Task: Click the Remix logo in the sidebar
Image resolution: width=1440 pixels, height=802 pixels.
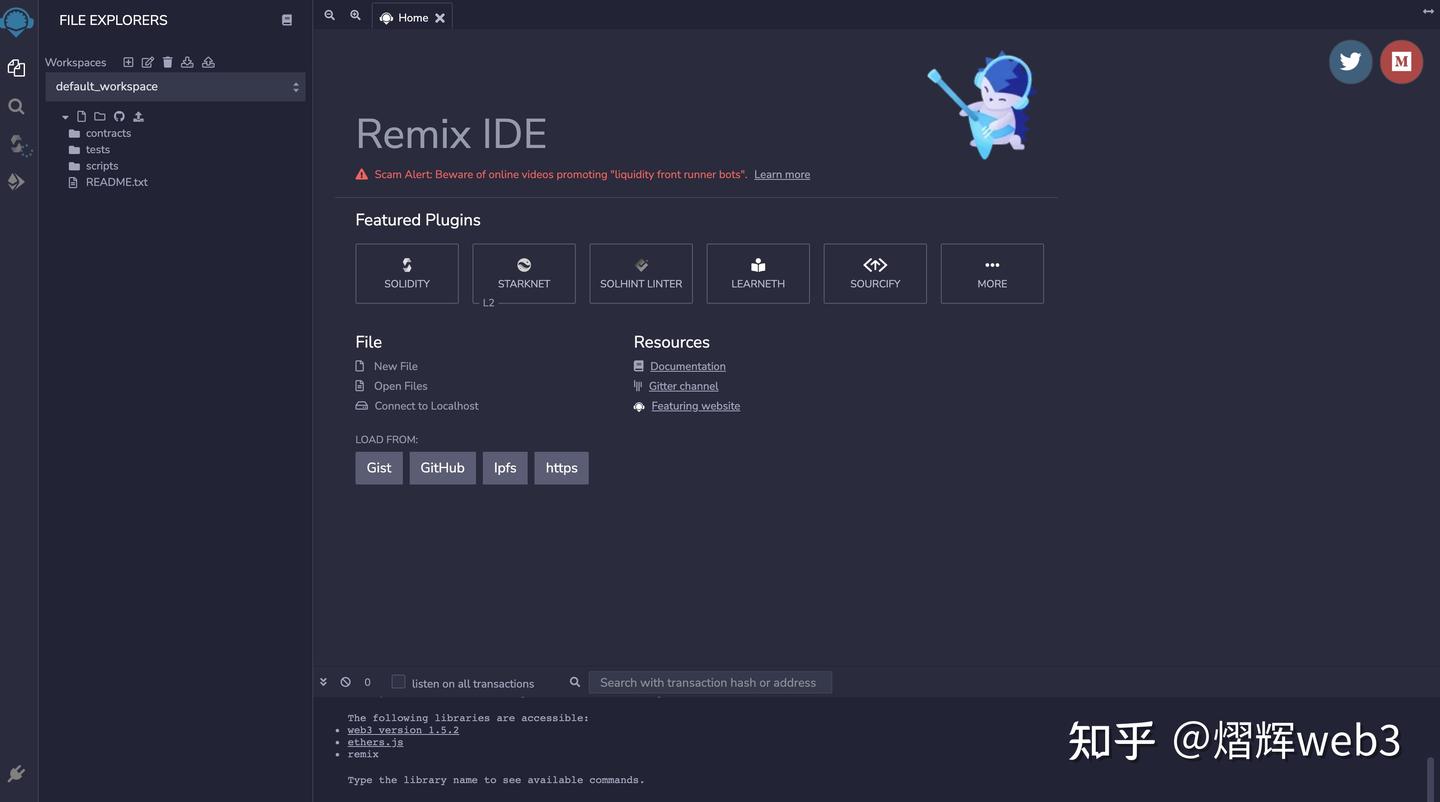Action: pos(17,20)
